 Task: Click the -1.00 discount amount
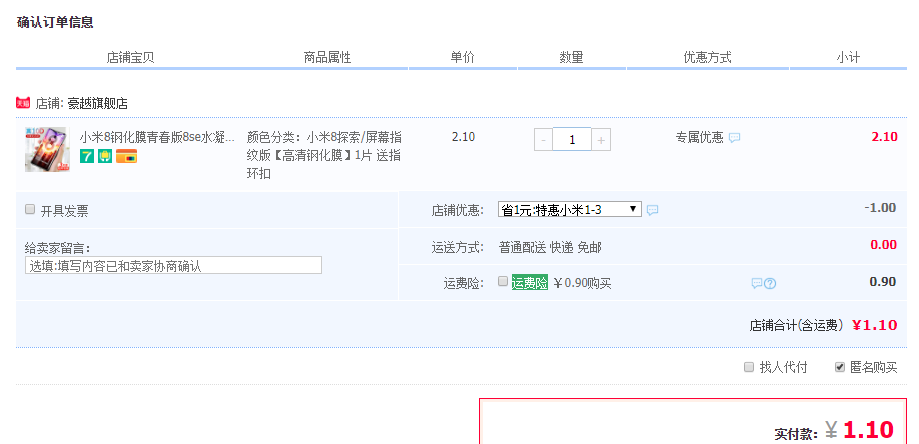pyautogui.click(x=880, y=207)
